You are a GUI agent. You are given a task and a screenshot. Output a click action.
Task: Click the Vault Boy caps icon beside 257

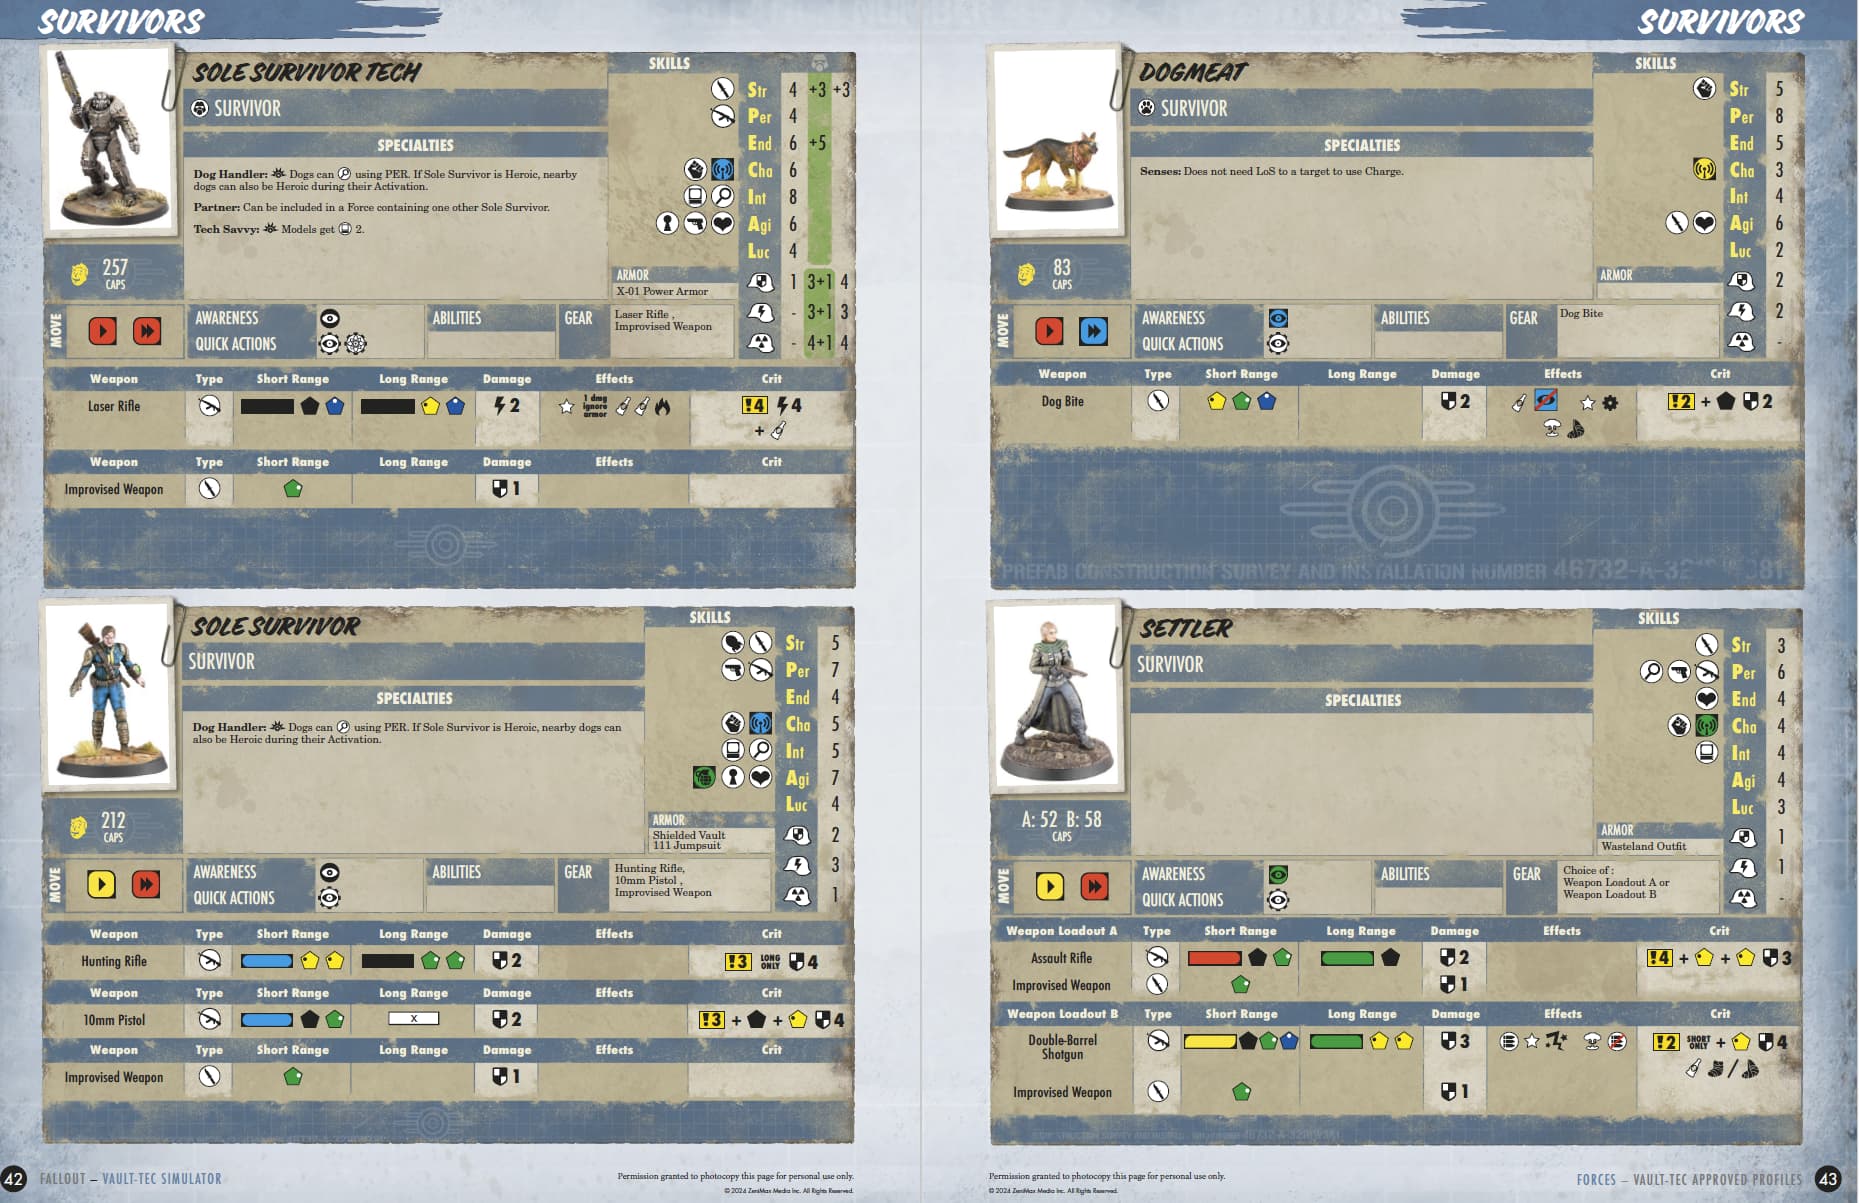(80, 273)
